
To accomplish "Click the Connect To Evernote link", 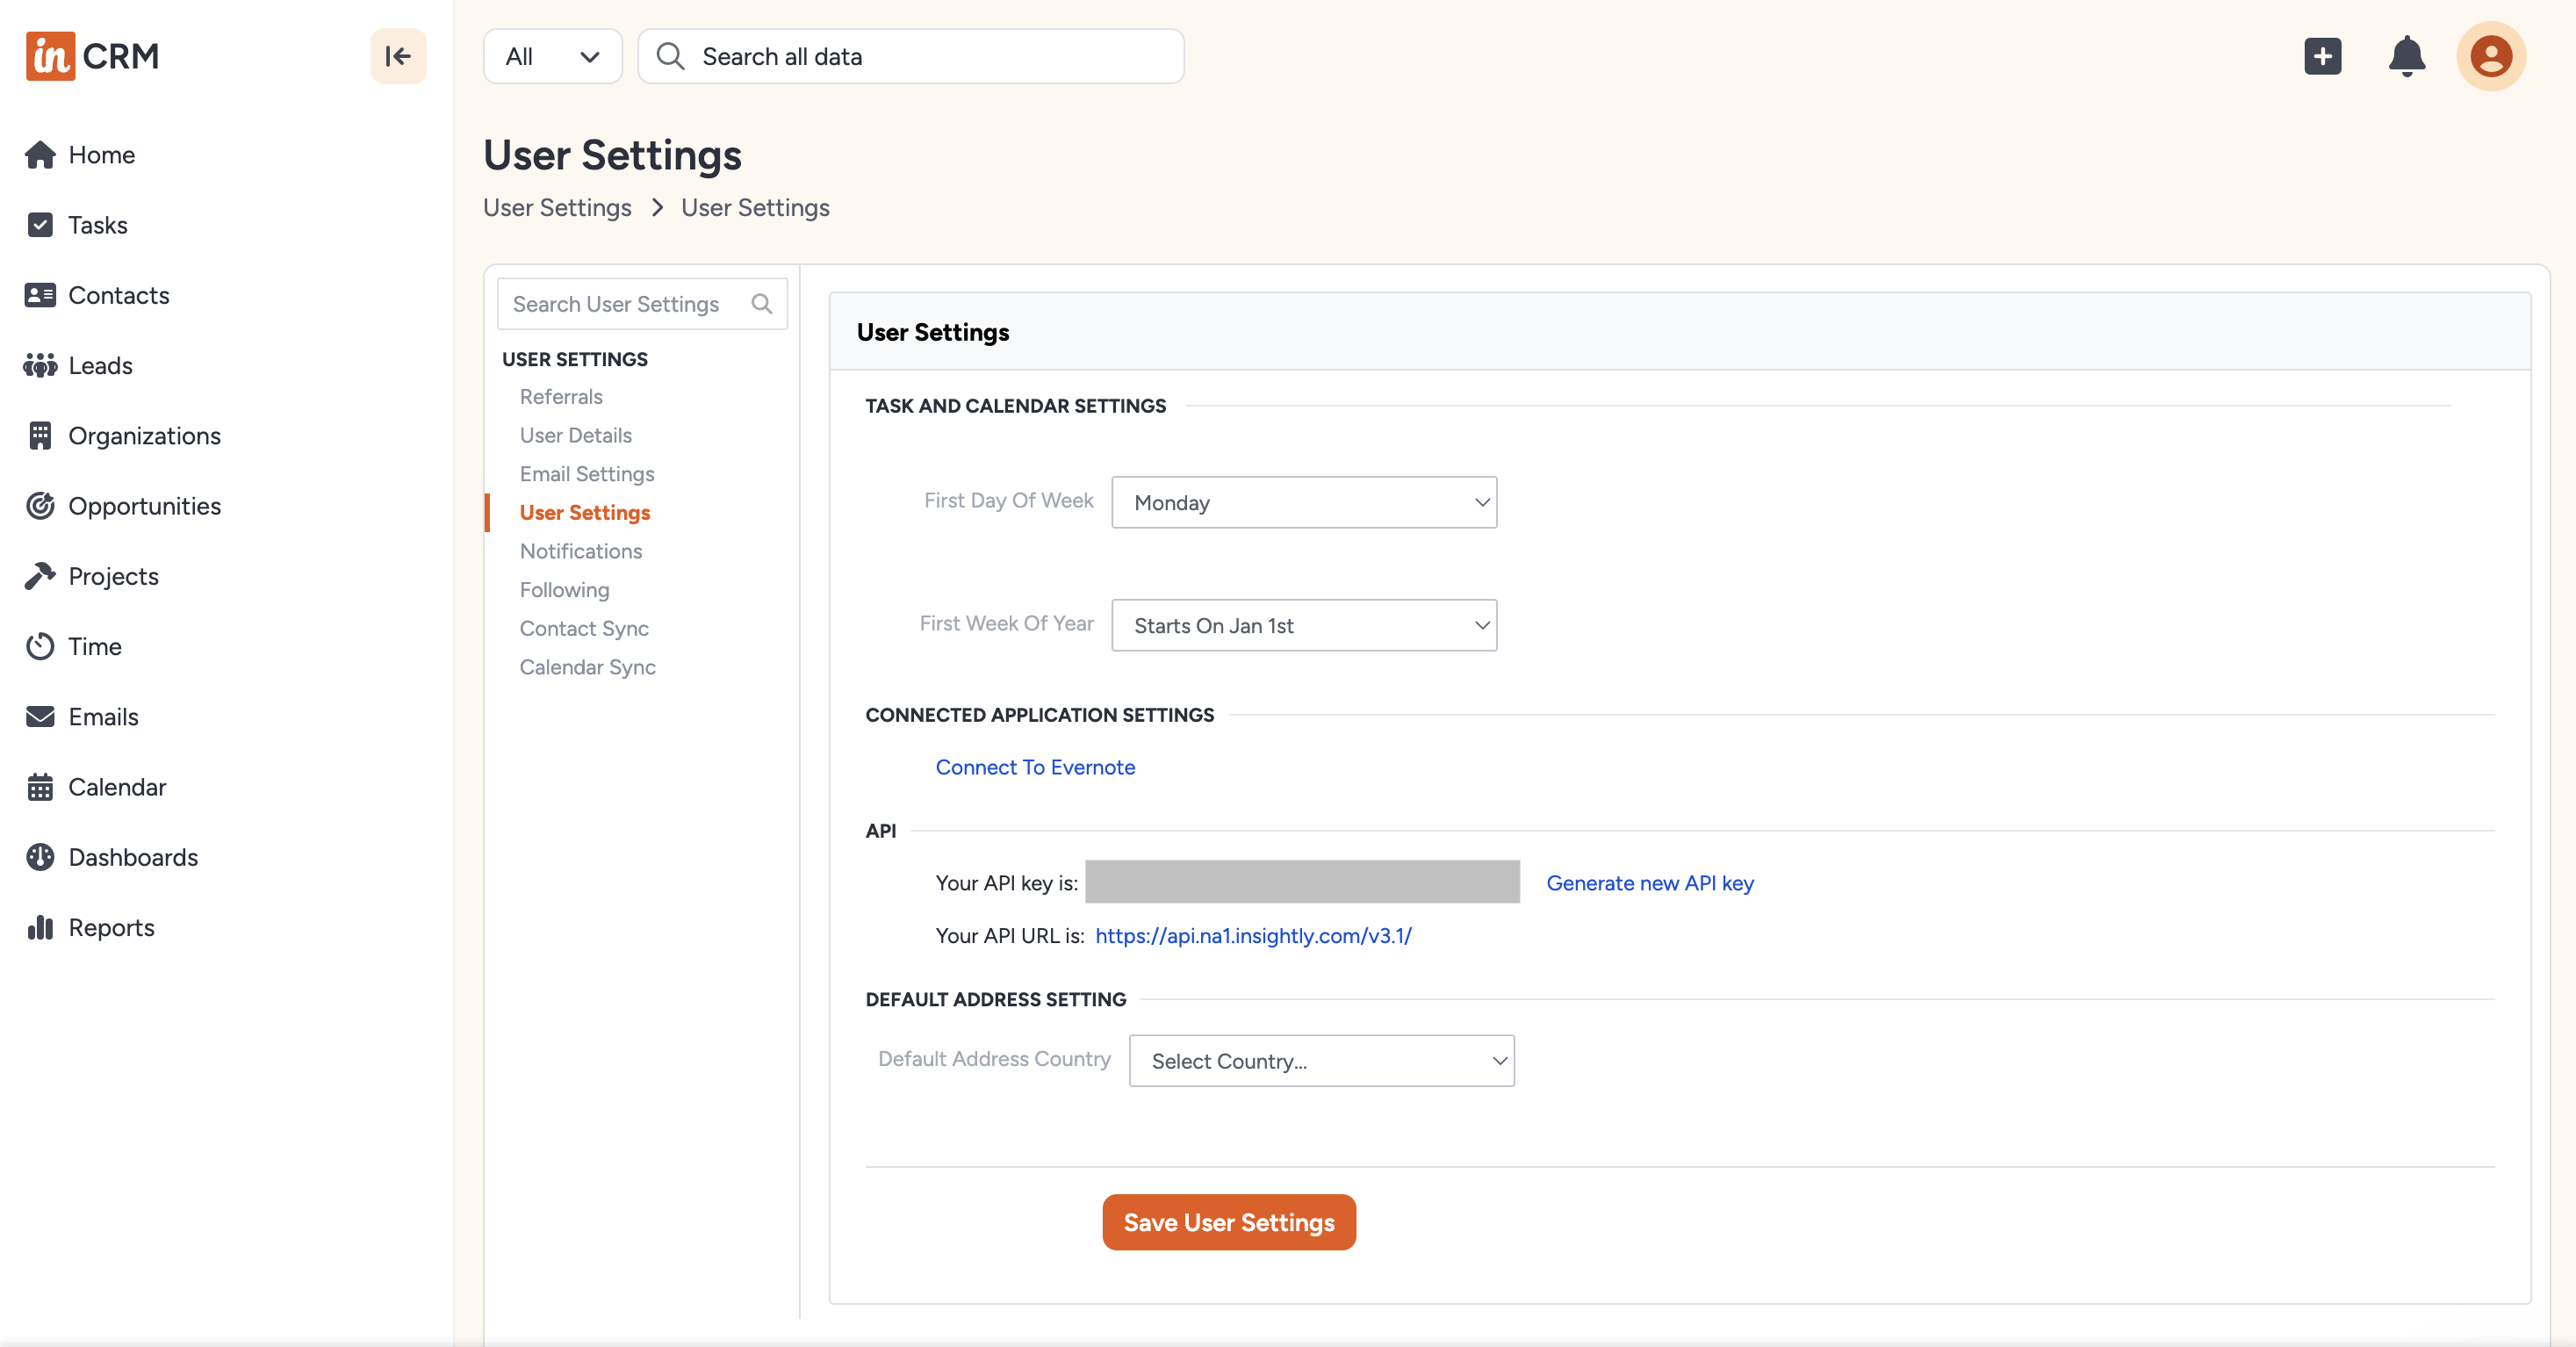I will pyautogui.click(x=1035, y=767).
